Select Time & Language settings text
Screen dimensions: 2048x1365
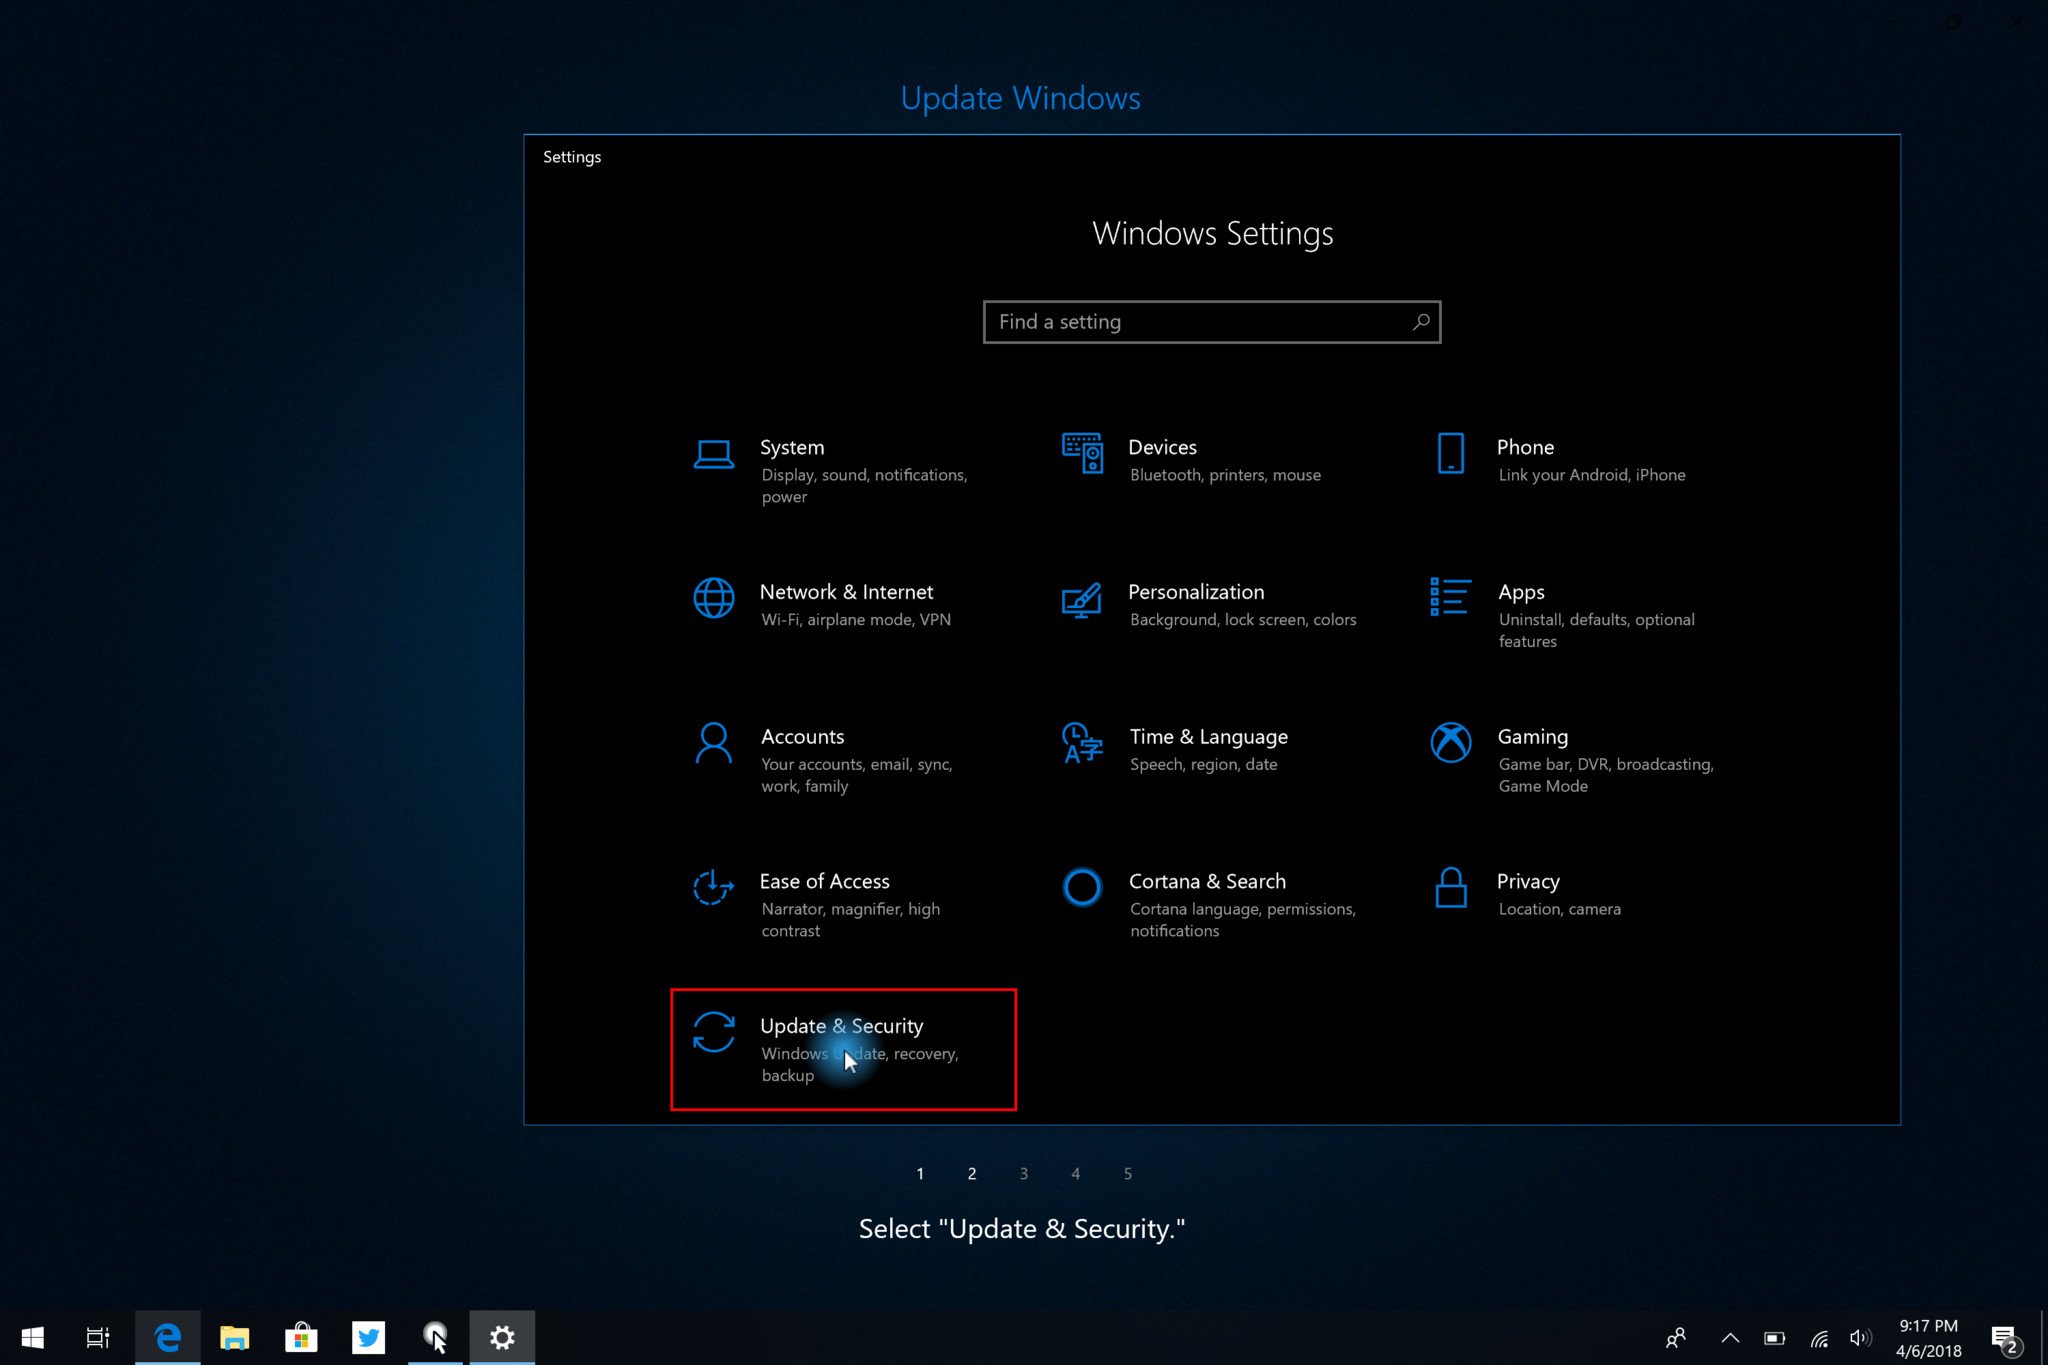1208,737
